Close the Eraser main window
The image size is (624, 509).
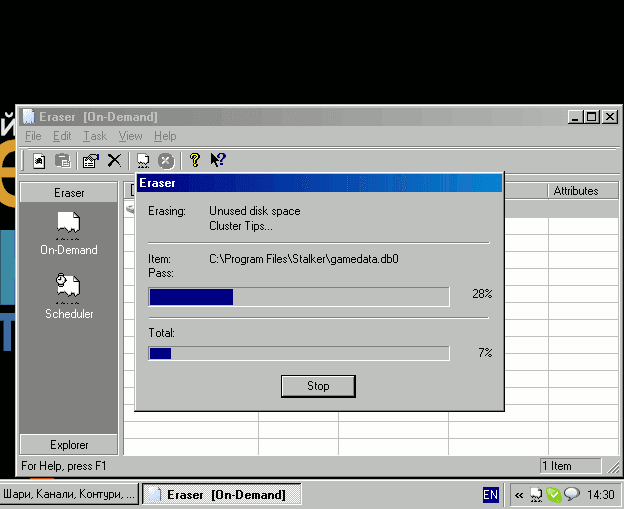point(610,117)
